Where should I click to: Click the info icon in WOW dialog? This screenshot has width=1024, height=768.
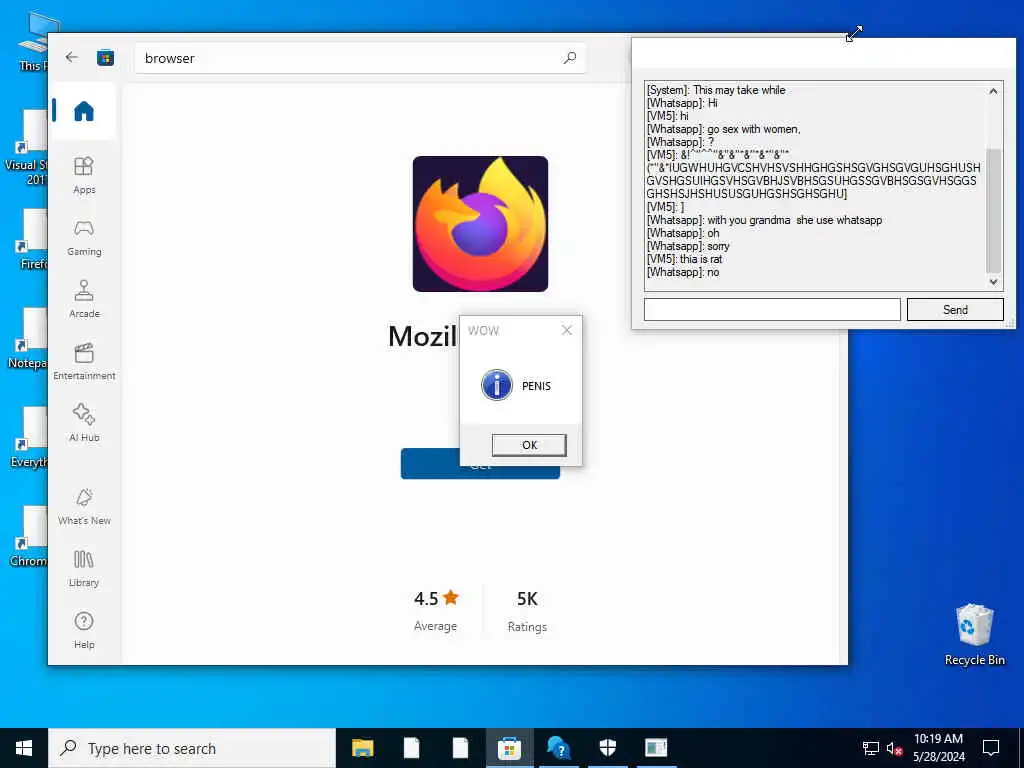coord(497,385)
